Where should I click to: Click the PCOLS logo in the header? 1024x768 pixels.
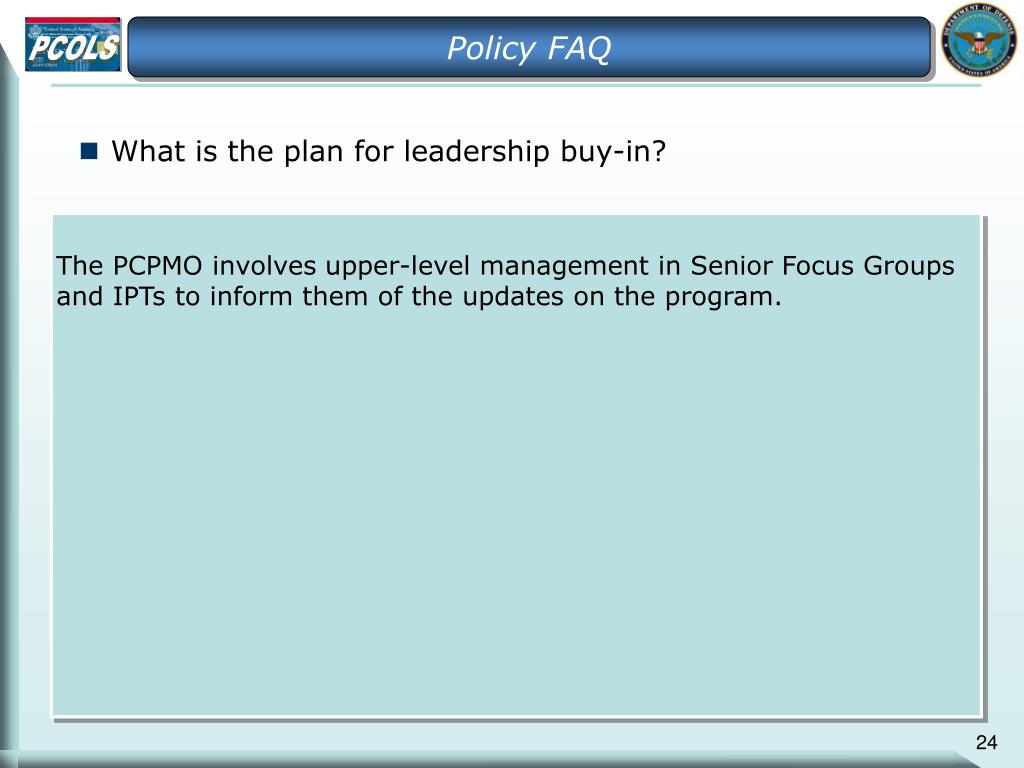tap(72, 44)
